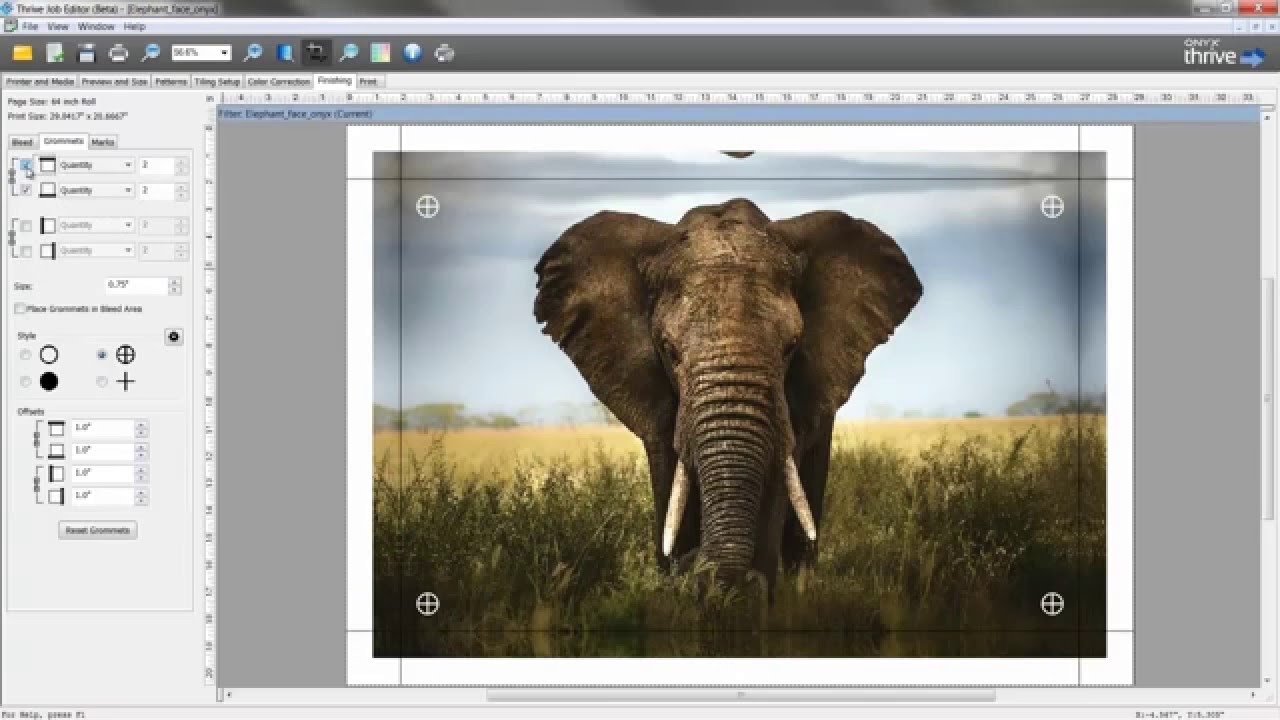The height and width of the screenshot is (720, 1280).
Task: Click the magnifier icon right of the Crop tool
Action: click(x=349, y=53)
